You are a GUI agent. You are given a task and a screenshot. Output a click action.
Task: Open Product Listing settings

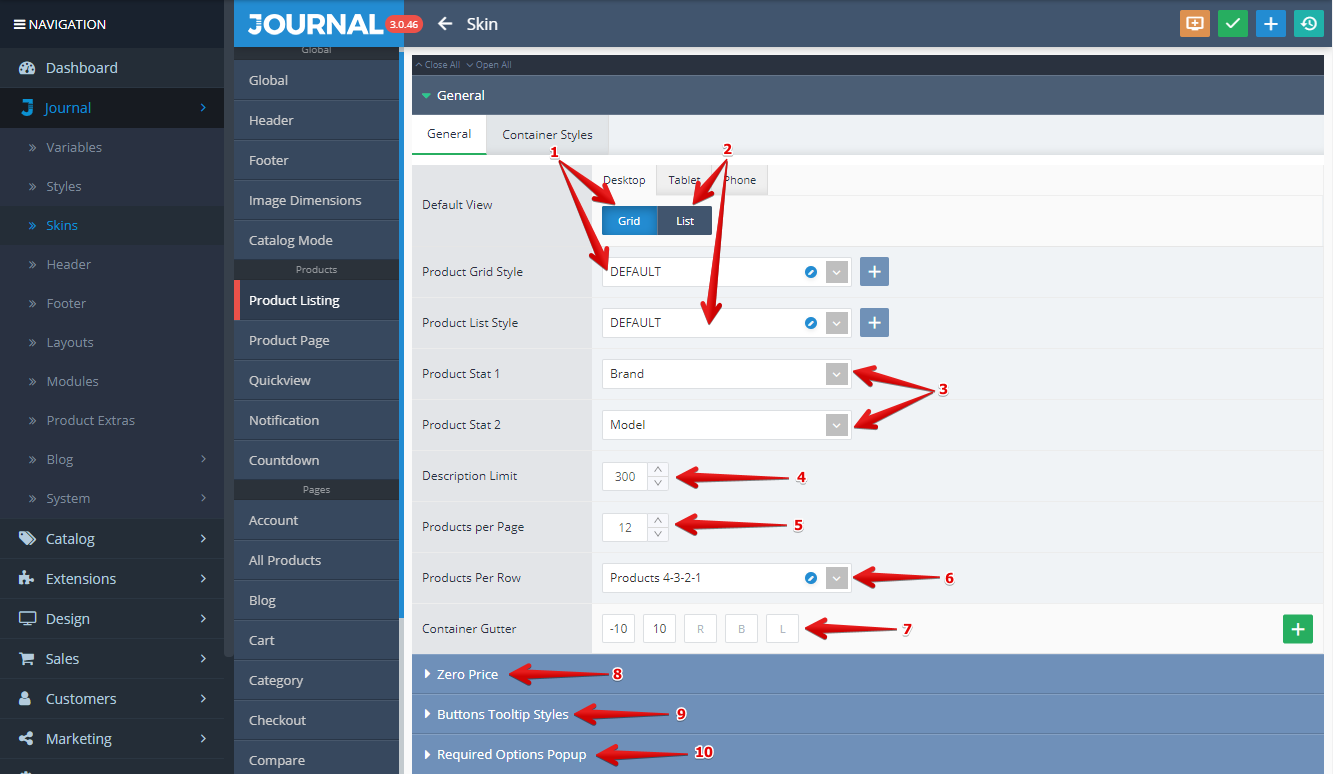click(x=316, y=300)
